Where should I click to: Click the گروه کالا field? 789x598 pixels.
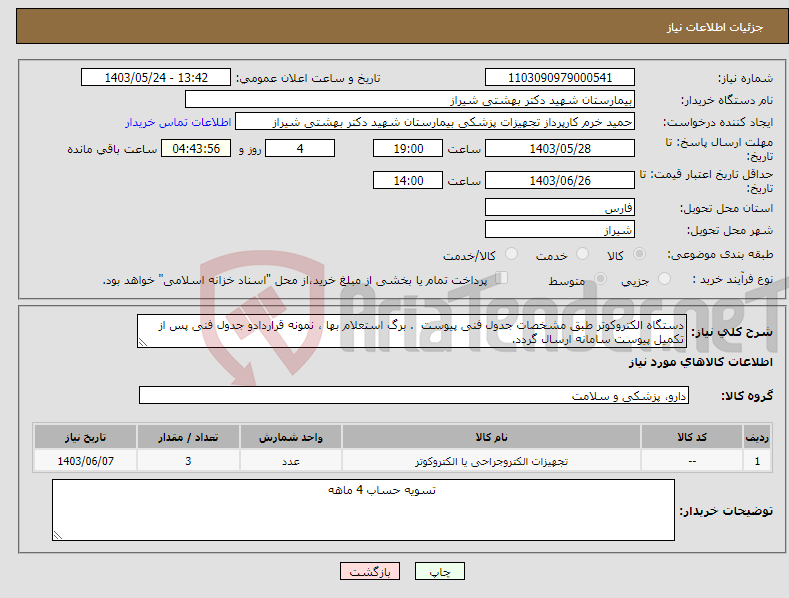[x=414, y=396]
